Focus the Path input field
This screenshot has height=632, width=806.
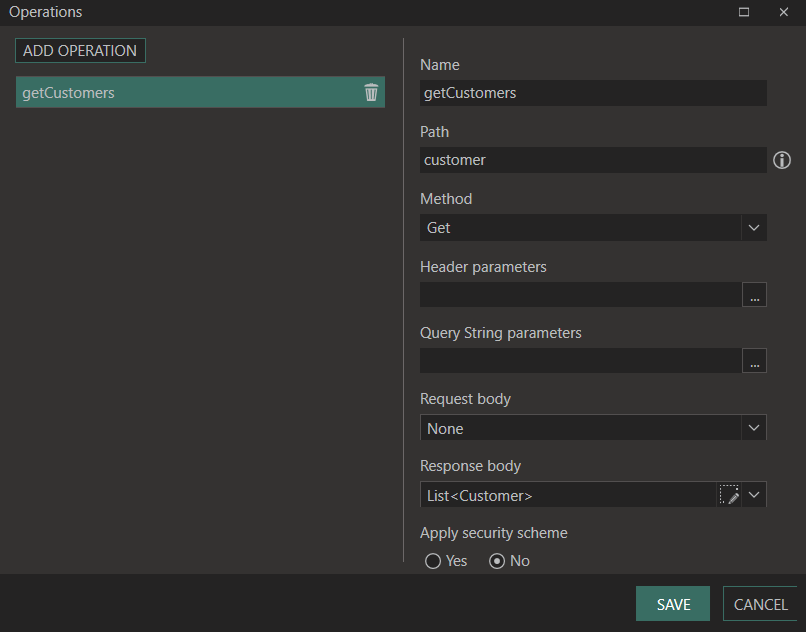click(x=593, y=160)
